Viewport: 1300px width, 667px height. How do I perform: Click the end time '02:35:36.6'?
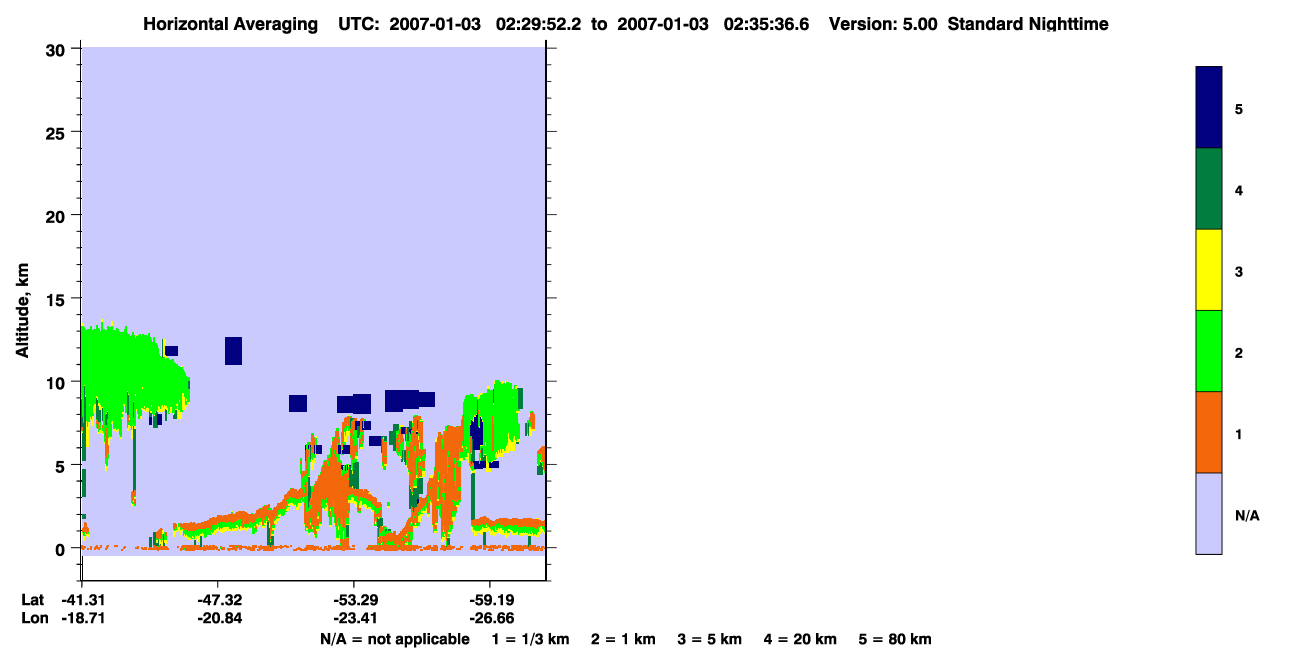[766, 24]
